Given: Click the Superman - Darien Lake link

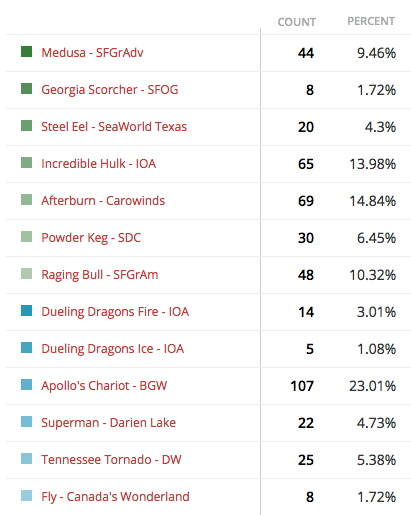Looking at the screenshot, I should pos(108,423).
